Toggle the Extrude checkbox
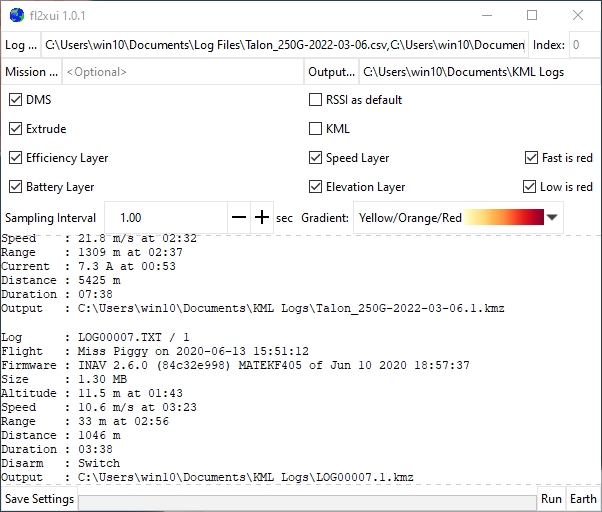 tap(16, 129)
